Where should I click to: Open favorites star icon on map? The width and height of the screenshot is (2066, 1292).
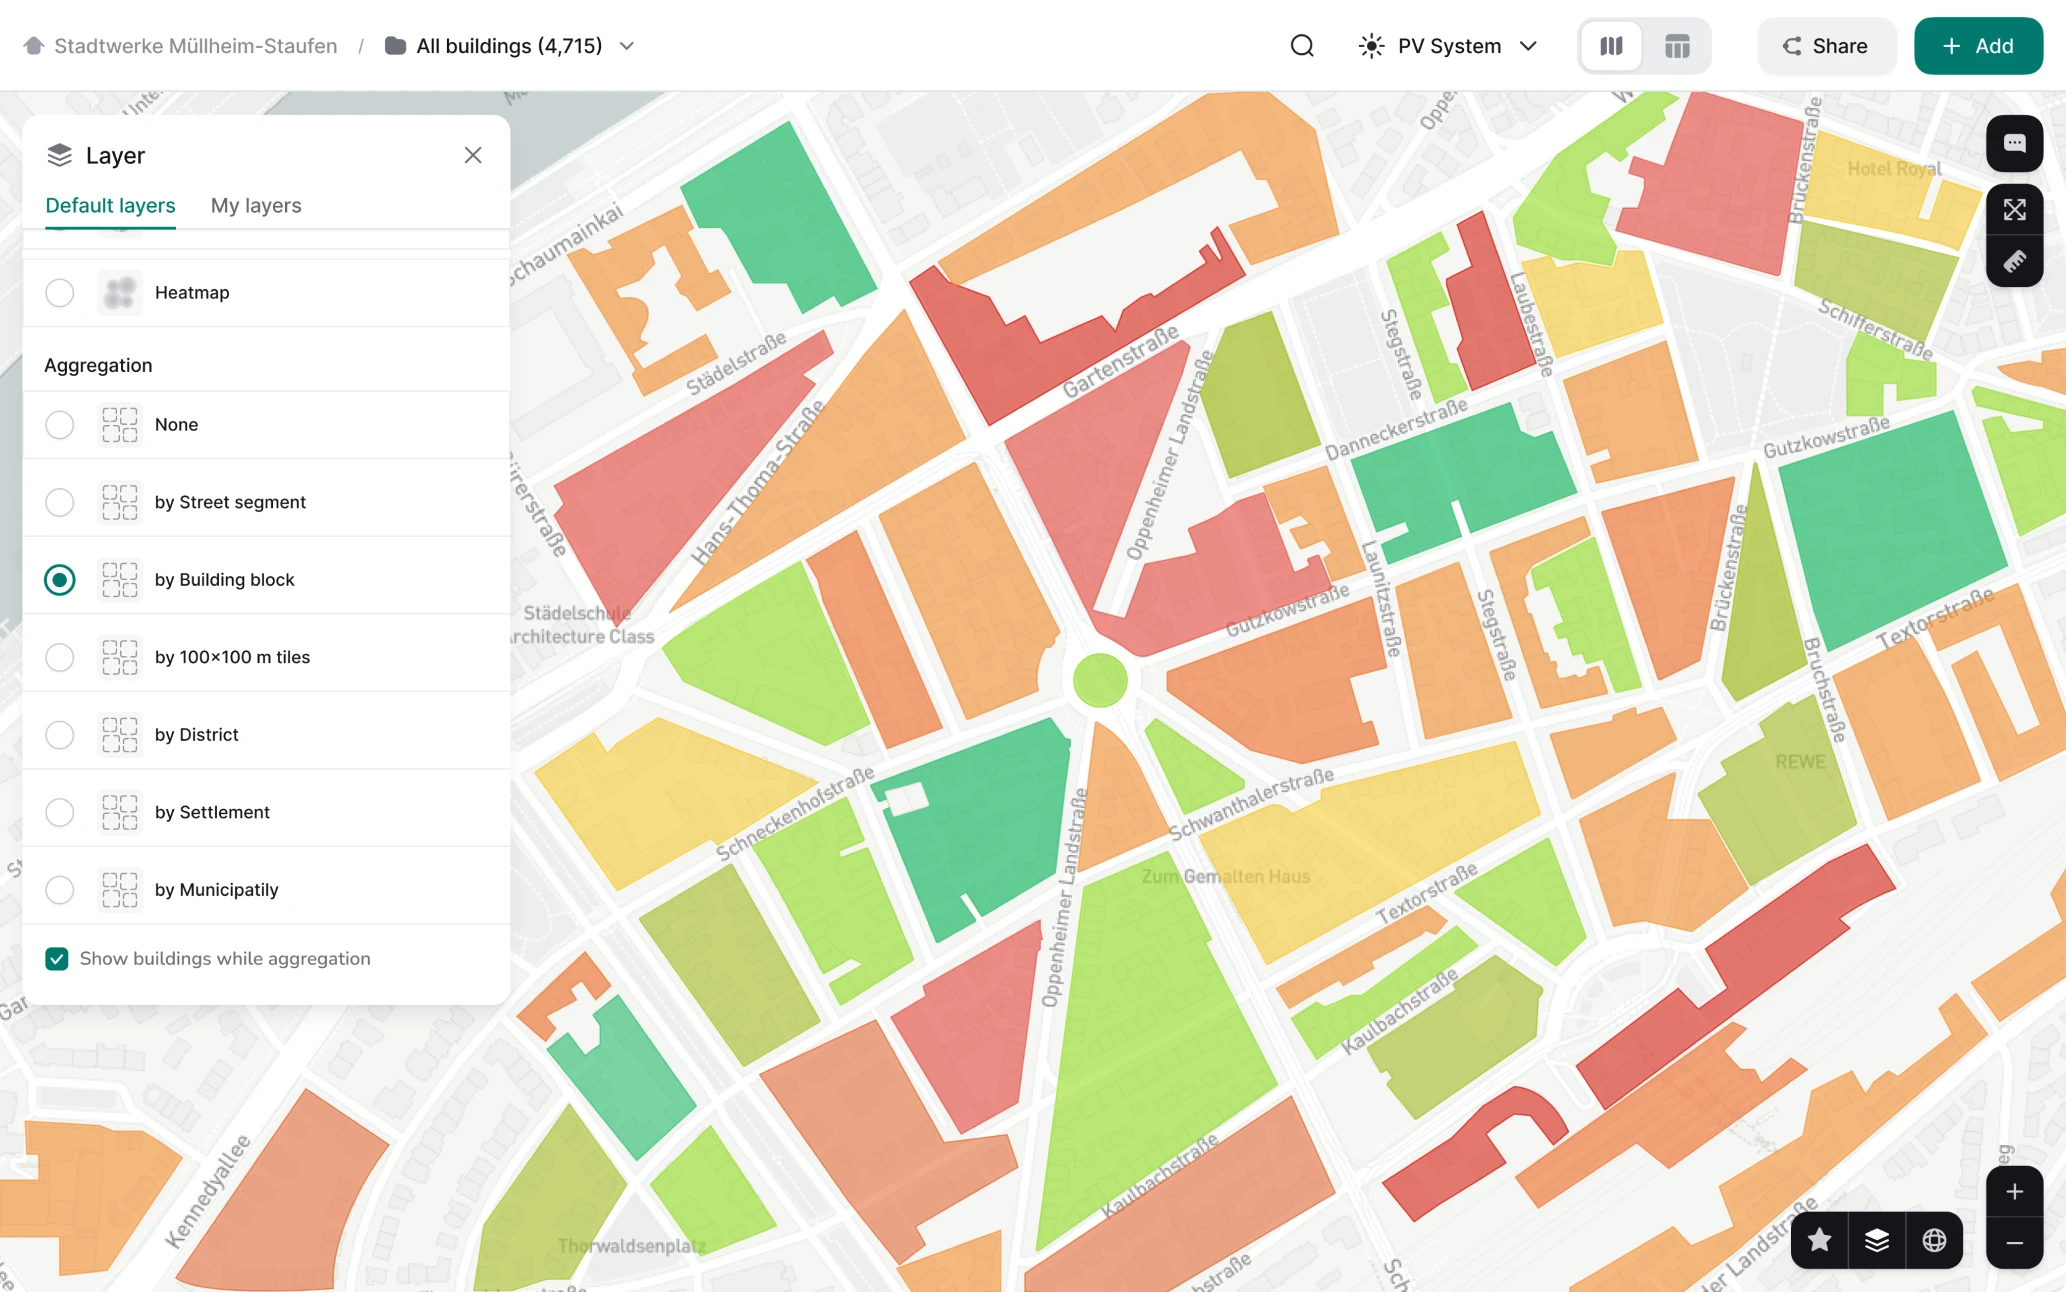1820,1241
